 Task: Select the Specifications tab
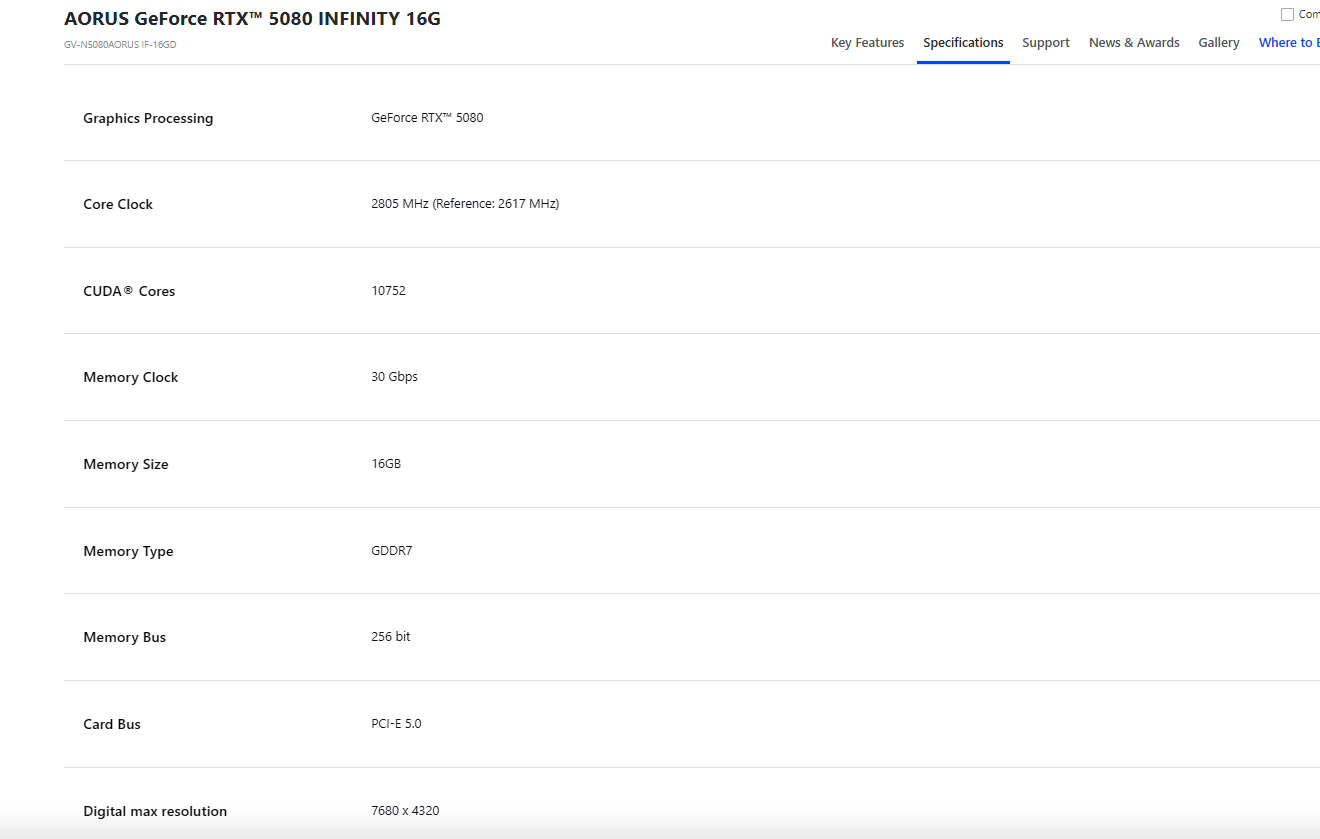[963, 43]
